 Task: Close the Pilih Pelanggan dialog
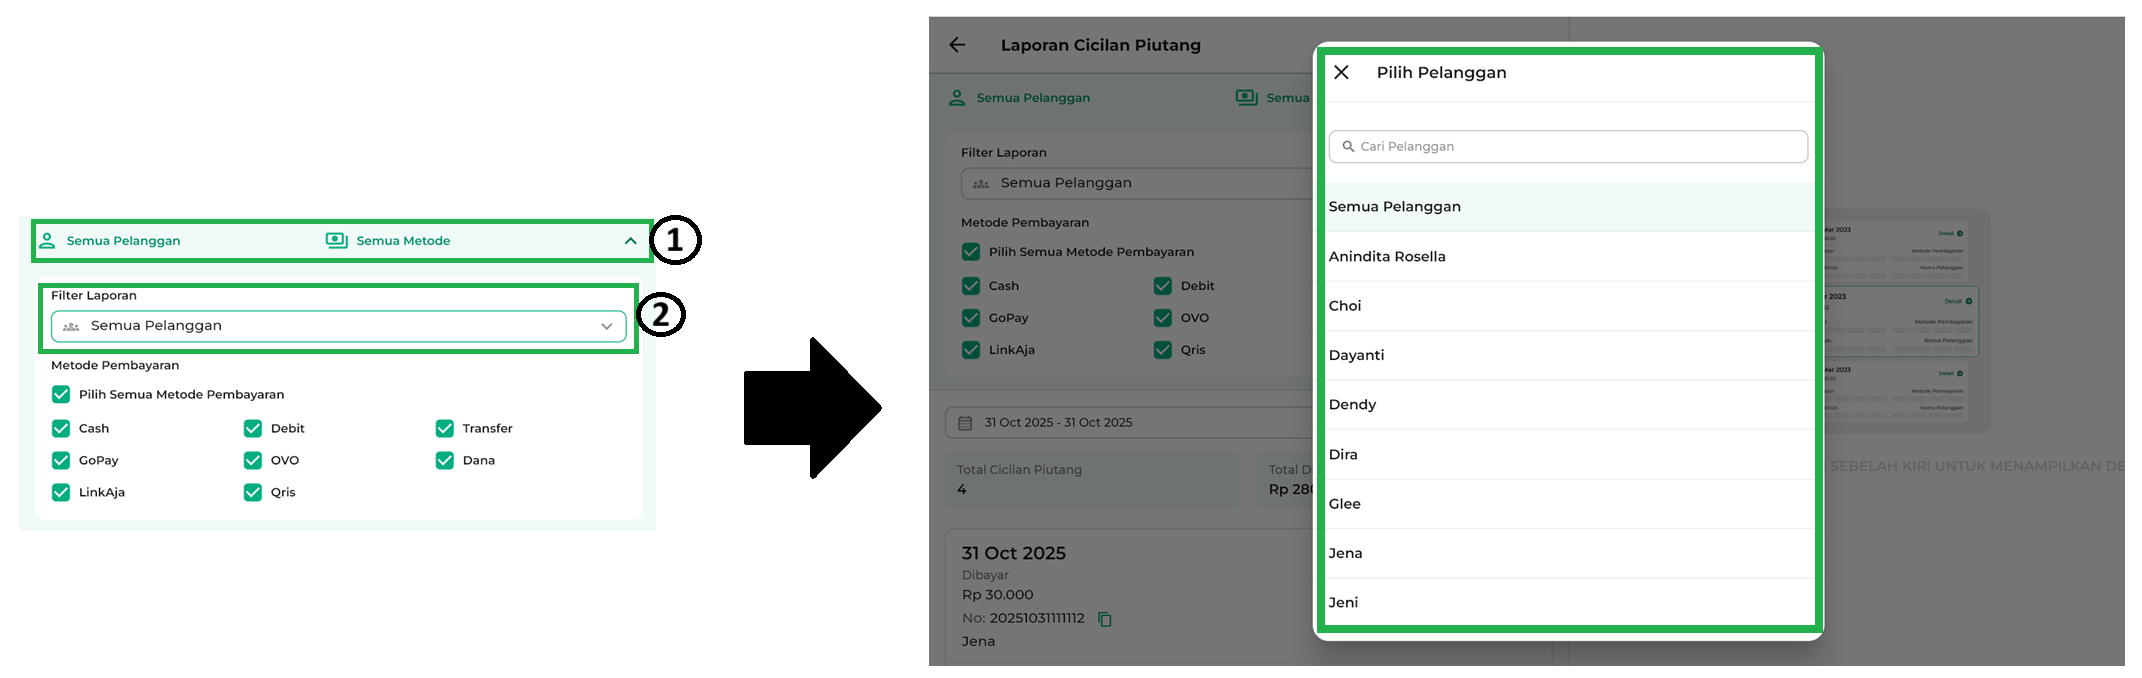coord(1342,72)
